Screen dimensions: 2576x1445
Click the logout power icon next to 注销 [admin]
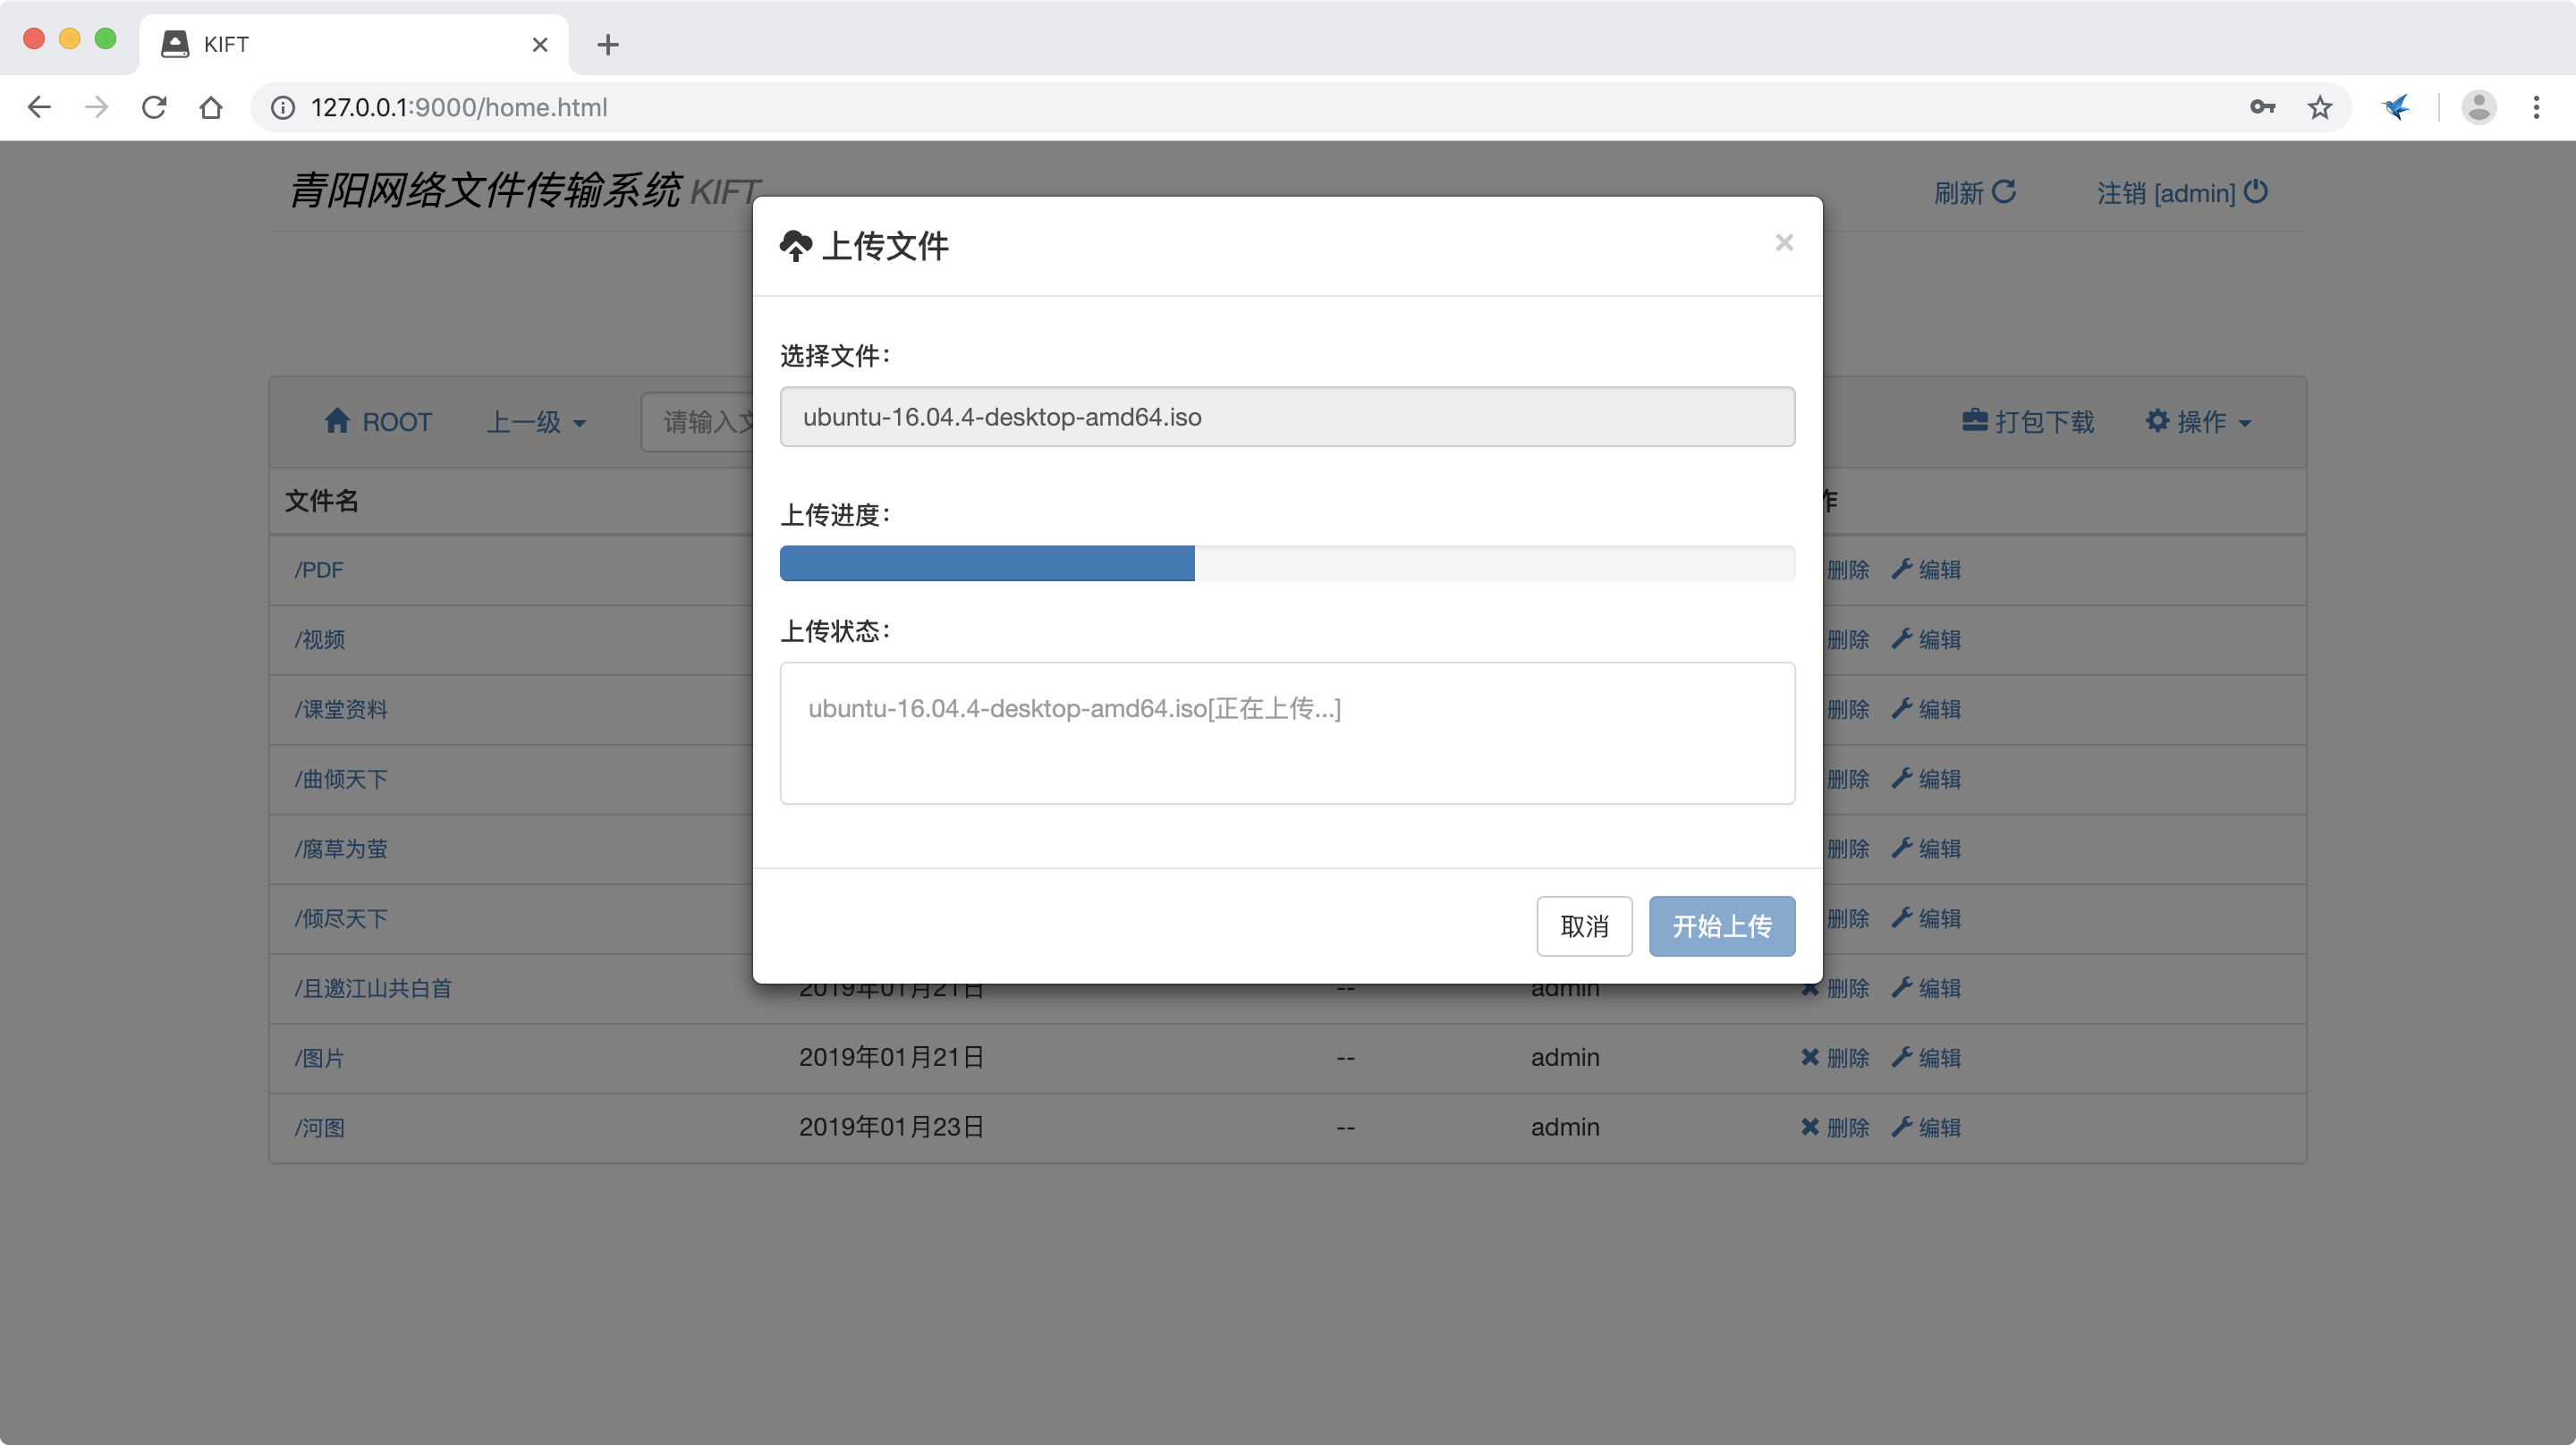2257,192
